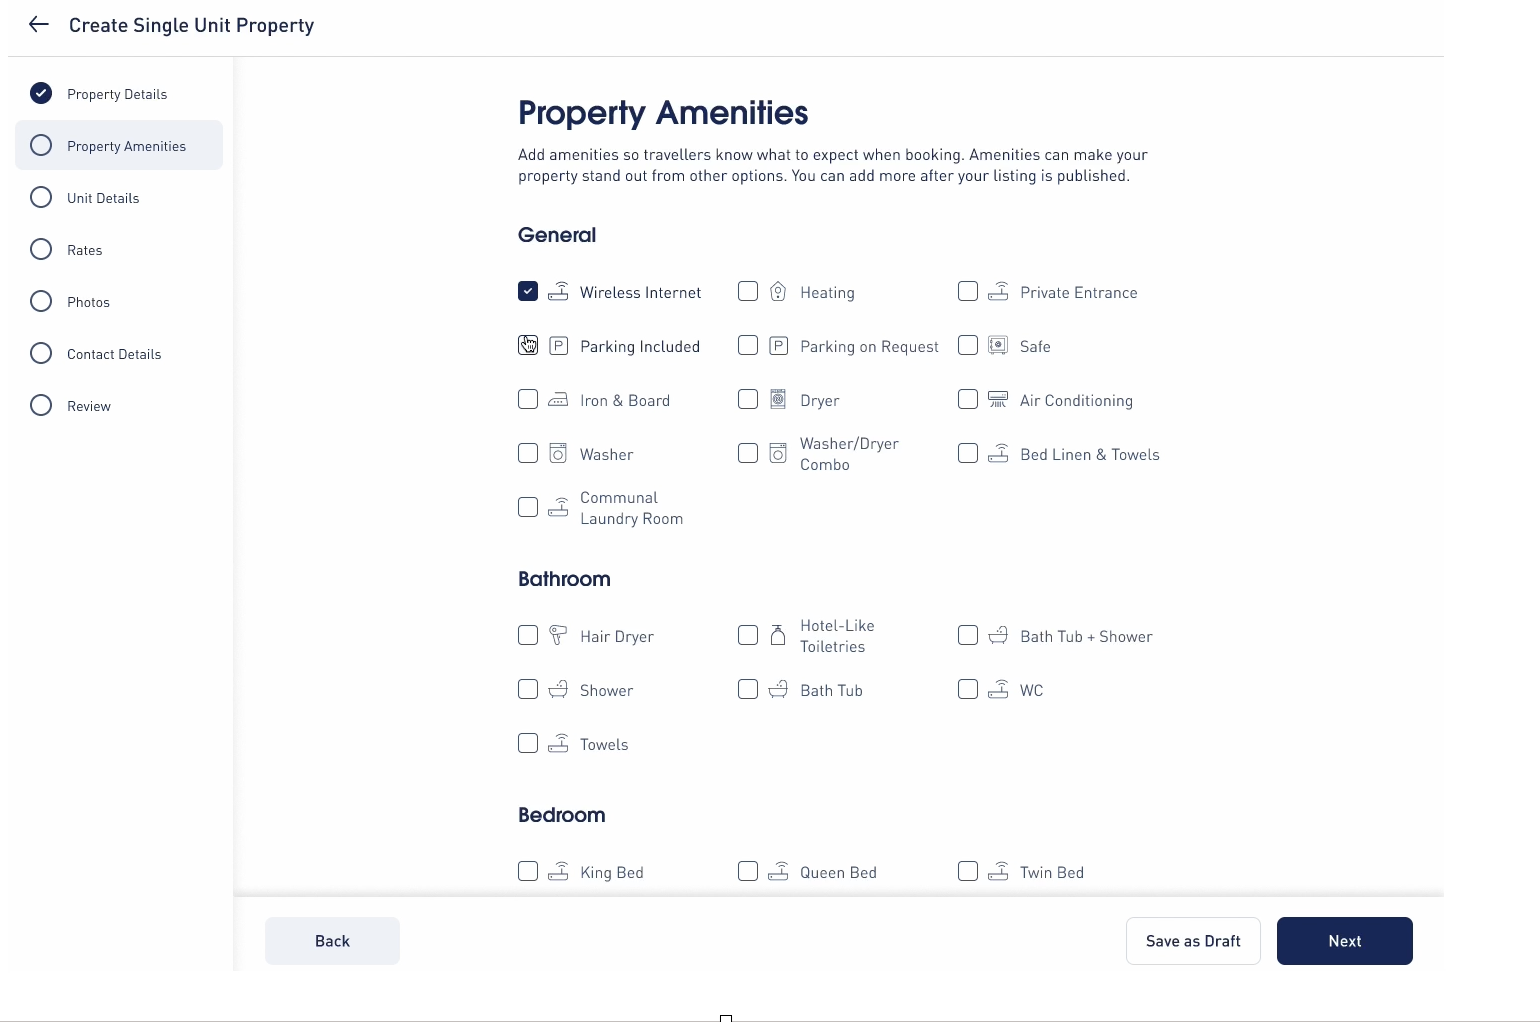Click the Air Conditioning unit icon
The height and width of the screenshot is (1022, 1540).
998,399
